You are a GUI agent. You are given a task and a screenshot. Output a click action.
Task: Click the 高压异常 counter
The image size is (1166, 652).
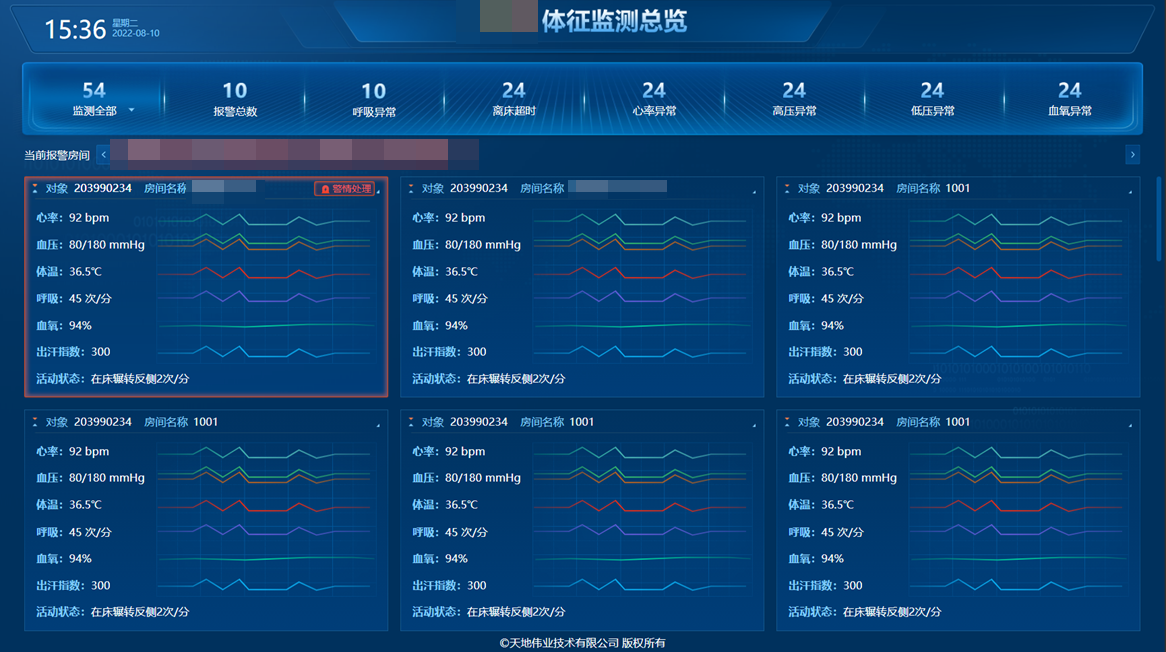pyautogui.click(x=793, y=98)
